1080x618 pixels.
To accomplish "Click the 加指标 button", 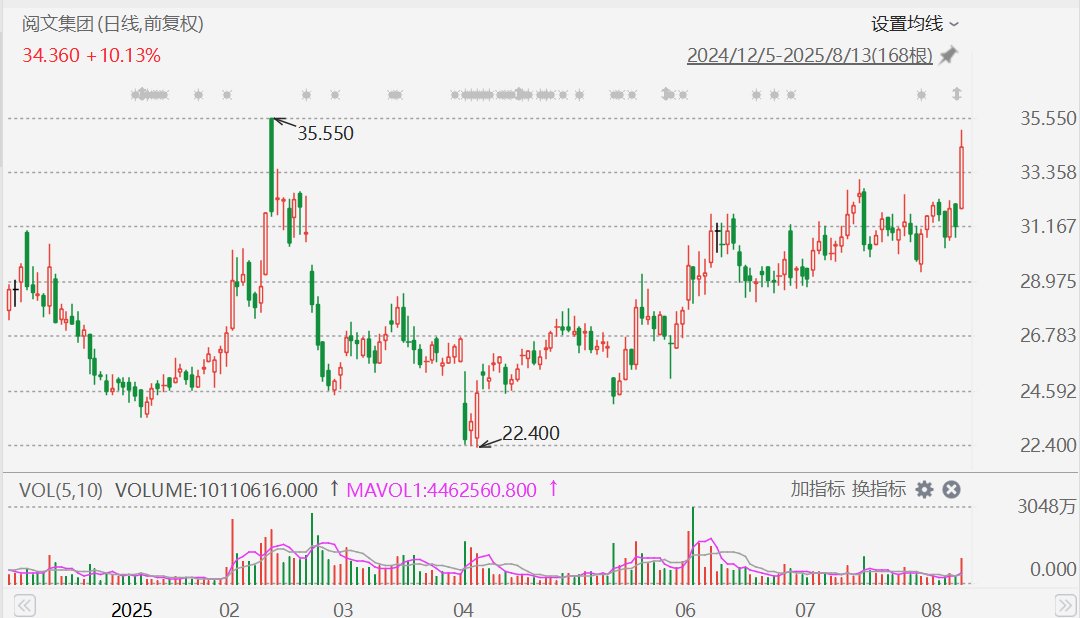I will tap(817, 489).
